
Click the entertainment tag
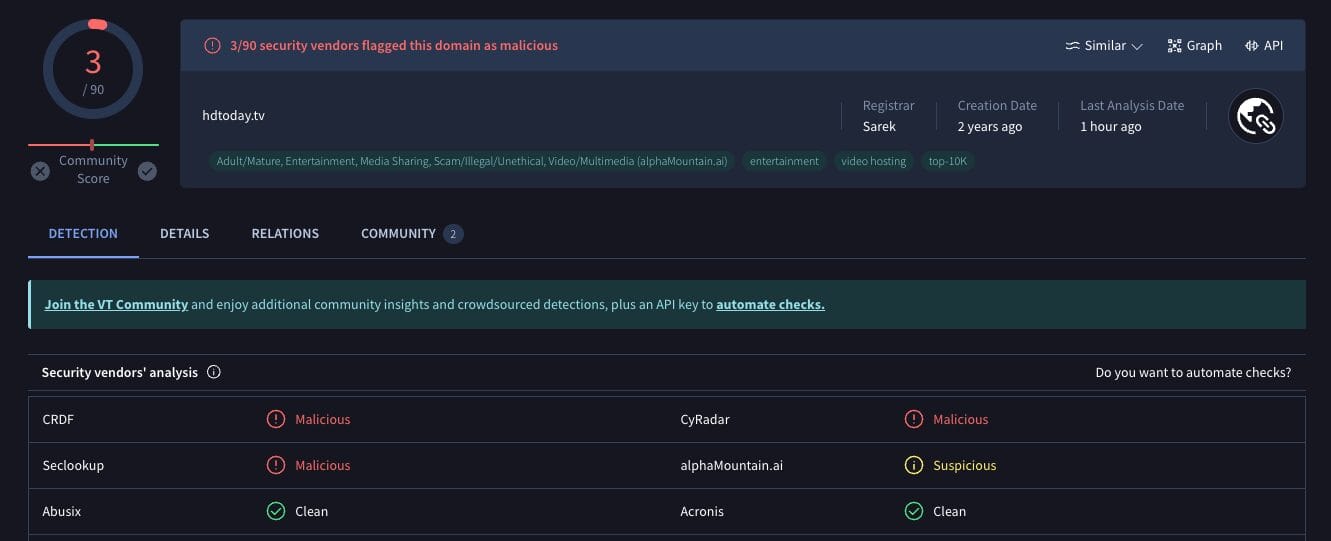(x=784, y=161)
